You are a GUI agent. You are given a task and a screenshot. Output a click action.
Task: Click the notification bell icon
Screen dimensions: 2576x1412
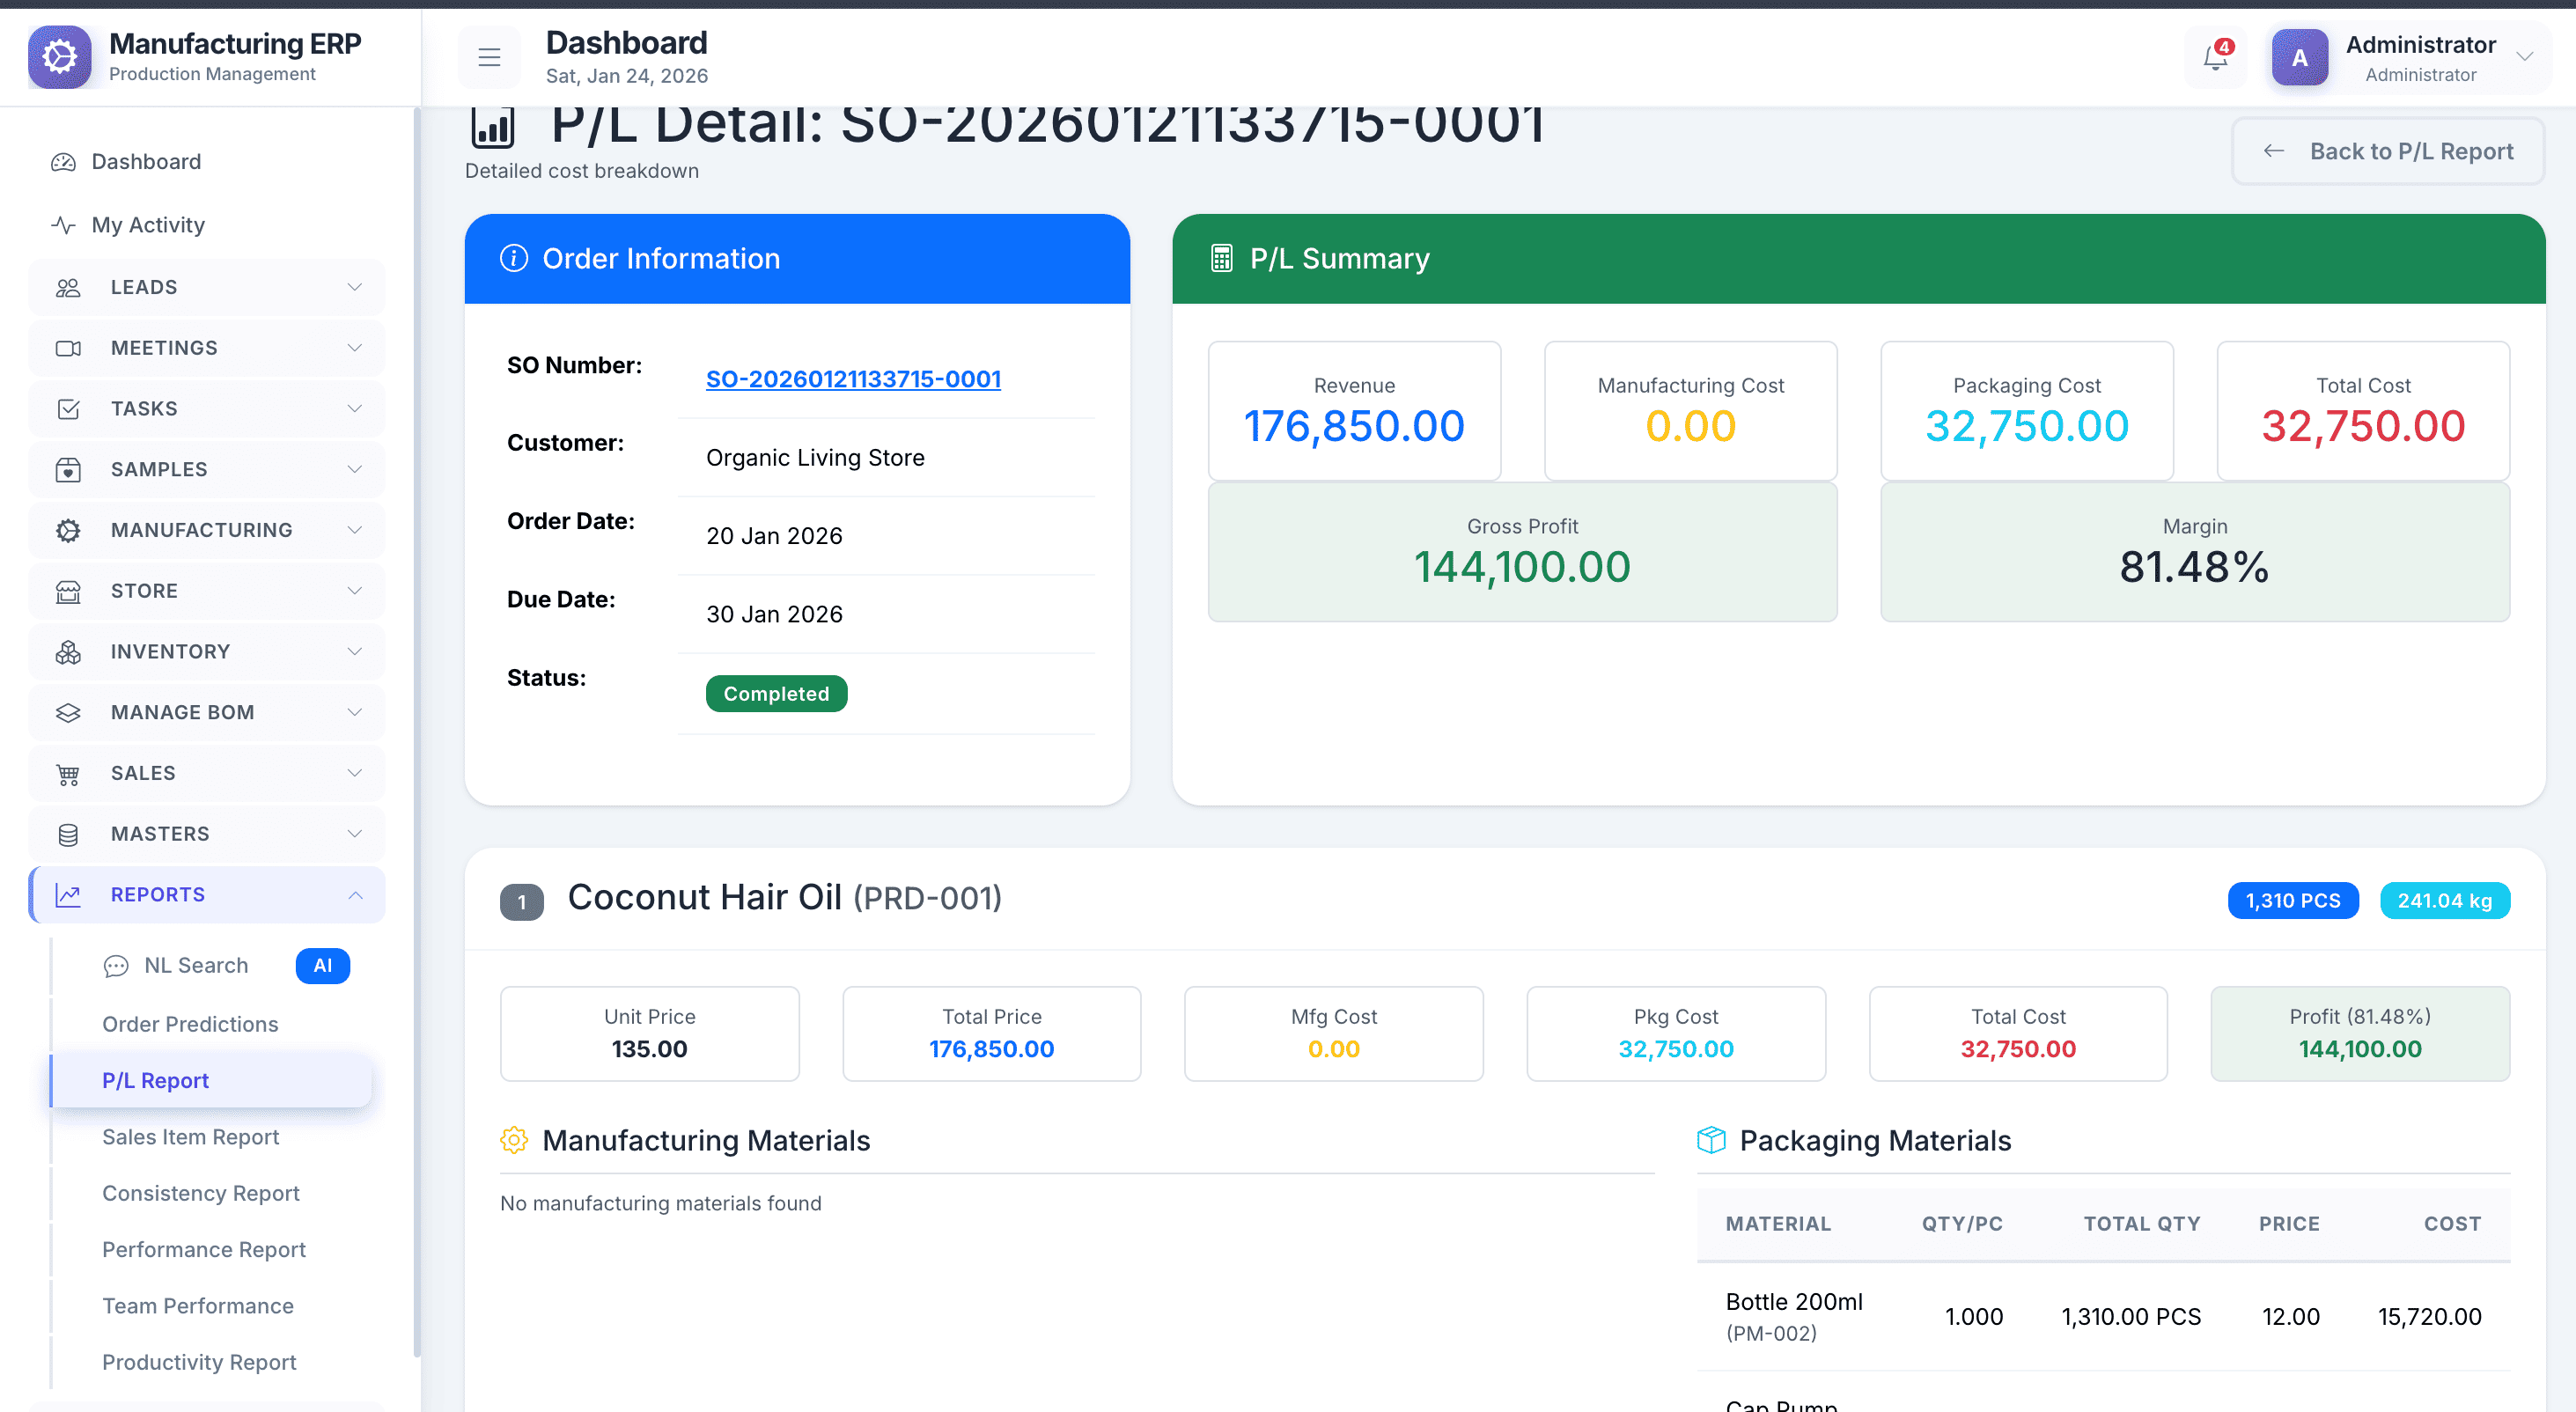tap(2215, 58)
